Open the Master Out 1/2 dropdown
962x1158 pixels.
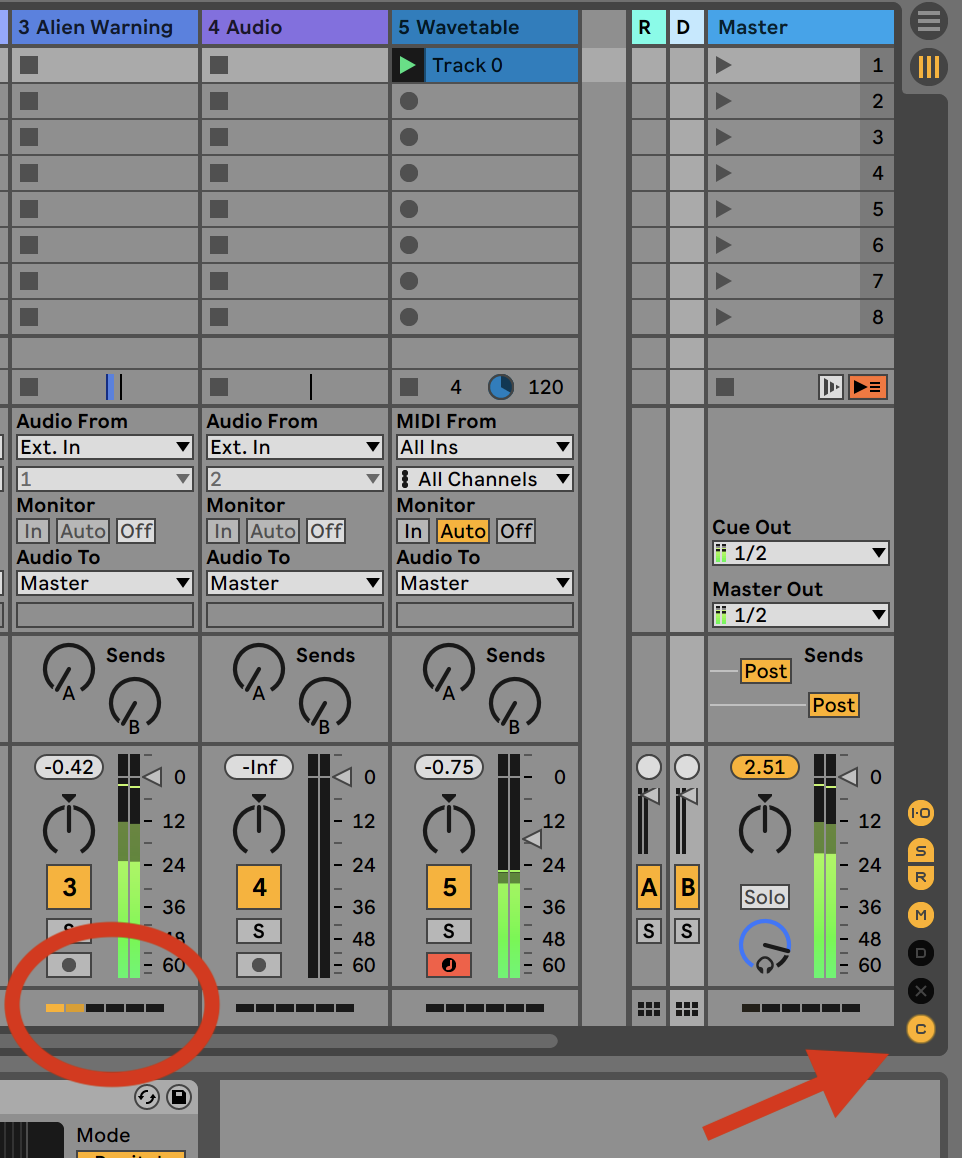[x=801, y=615]
